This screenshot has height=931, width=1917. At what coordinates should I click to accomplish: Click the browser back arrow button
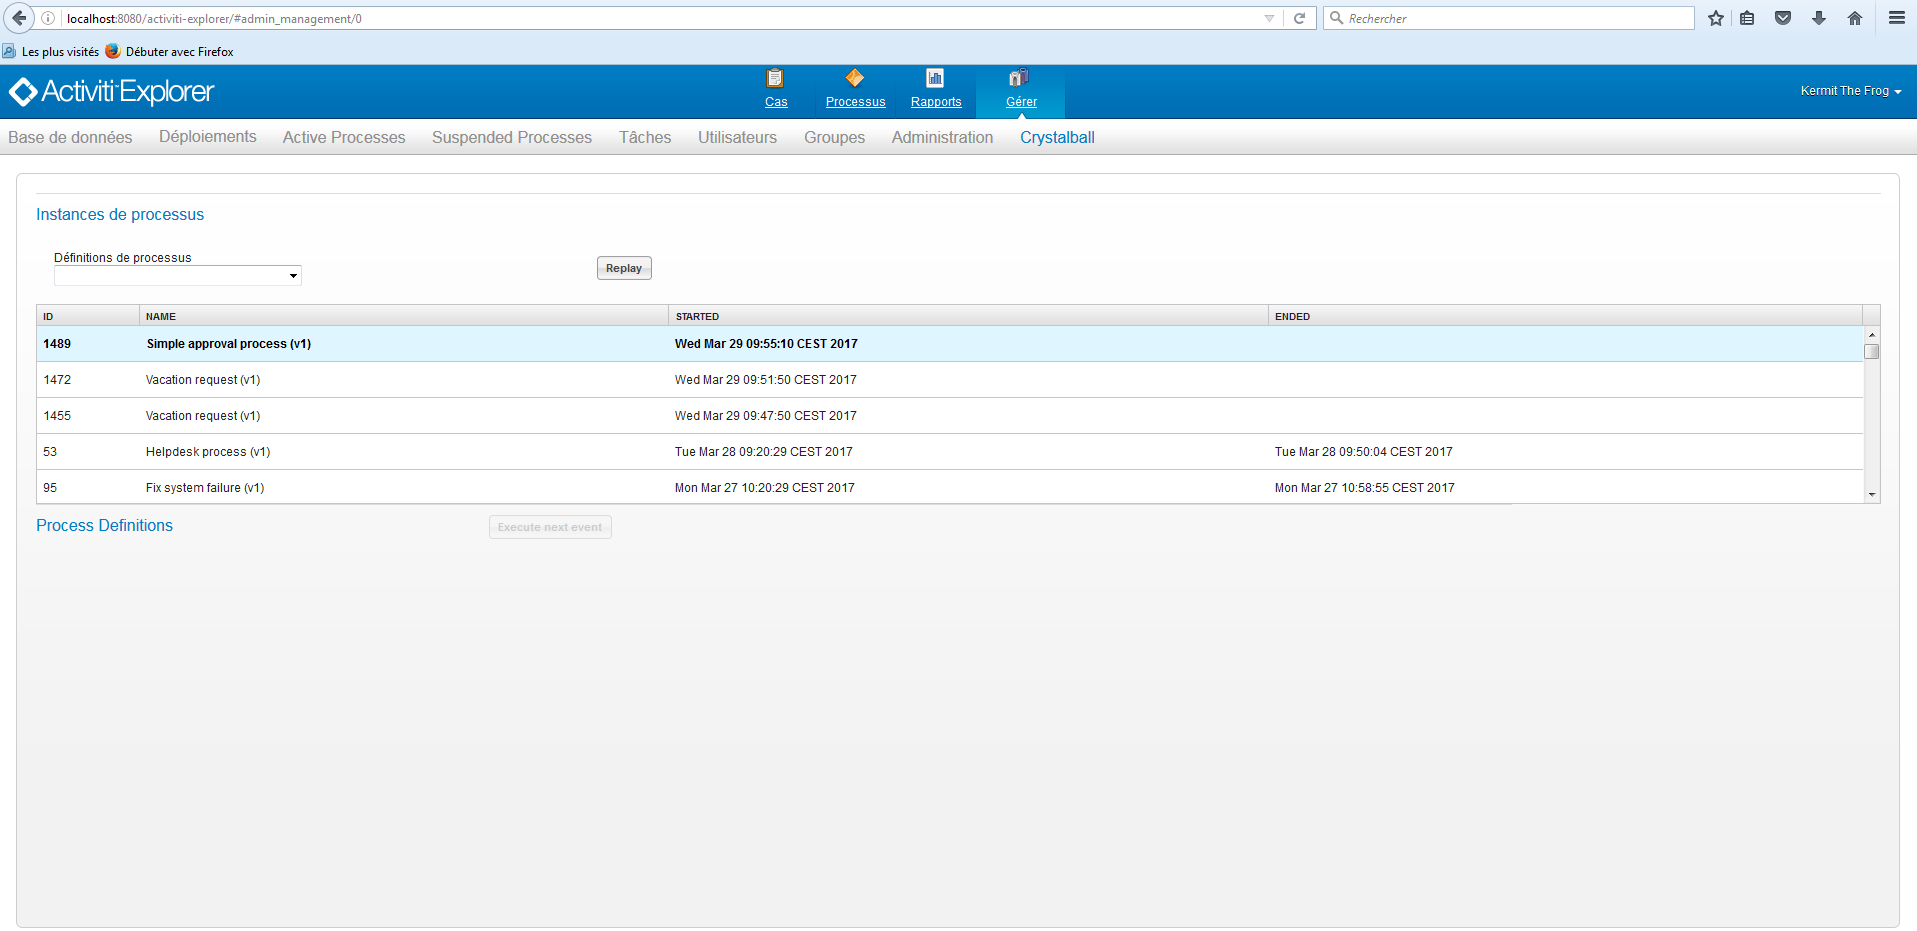click(x=19, y=18)
